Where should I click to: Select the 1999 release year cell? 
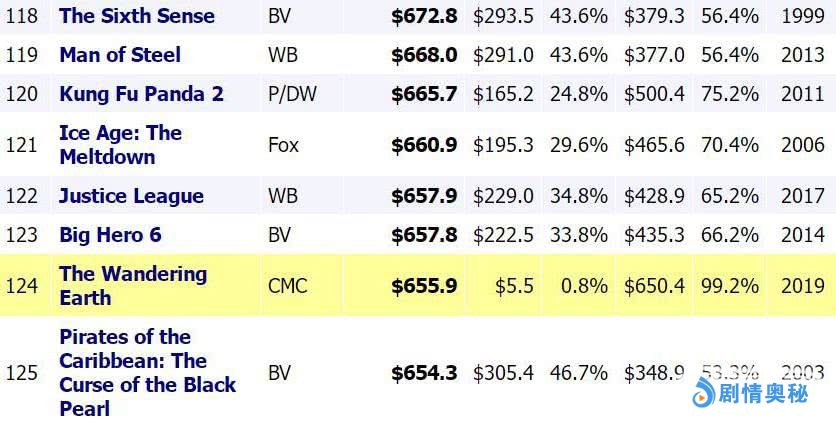click(802, 15)
